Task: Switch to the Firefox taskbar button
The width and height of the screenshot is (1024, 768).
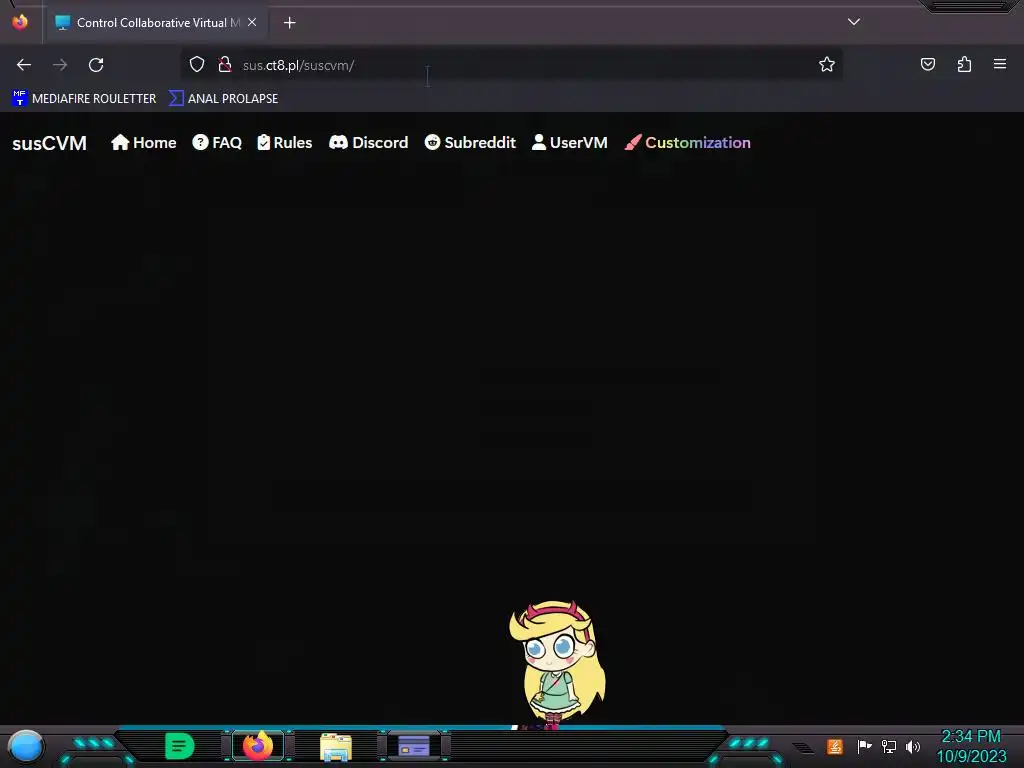Action: point(258,745)
